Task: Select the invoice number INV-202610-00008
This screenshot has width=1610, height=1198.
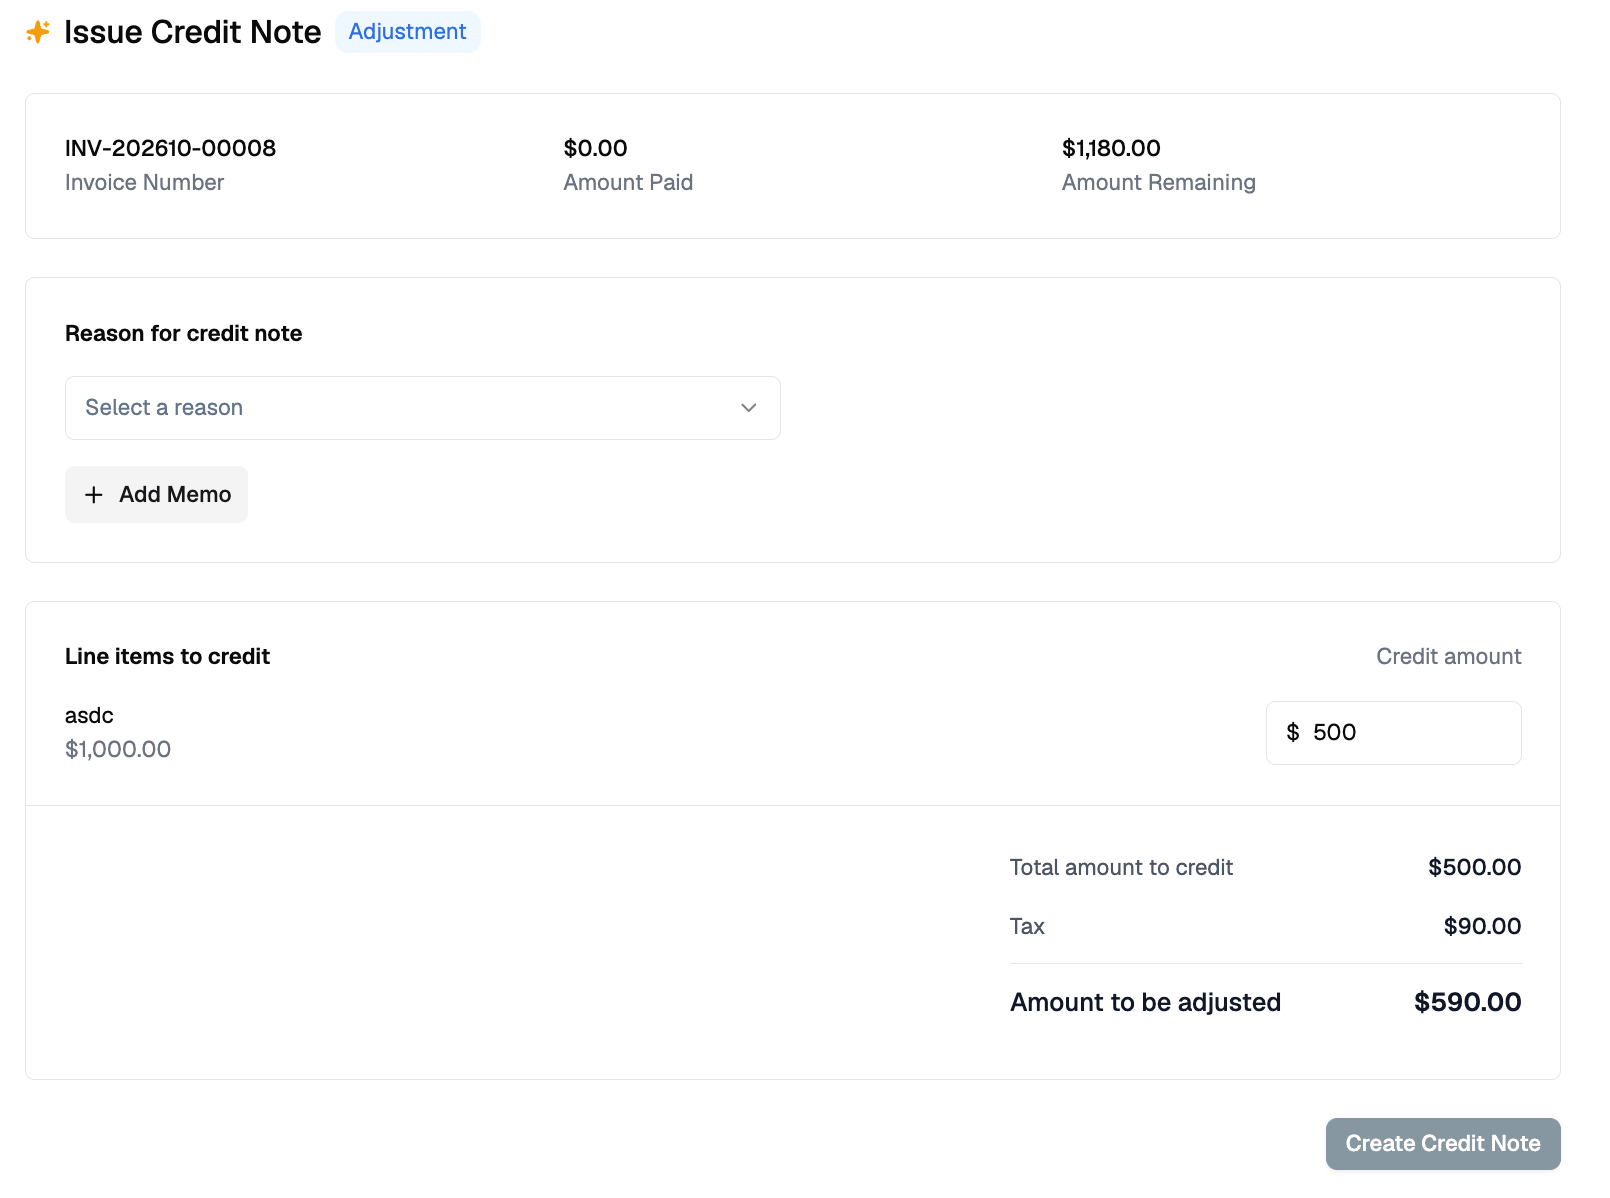Action: click(170, 148)
